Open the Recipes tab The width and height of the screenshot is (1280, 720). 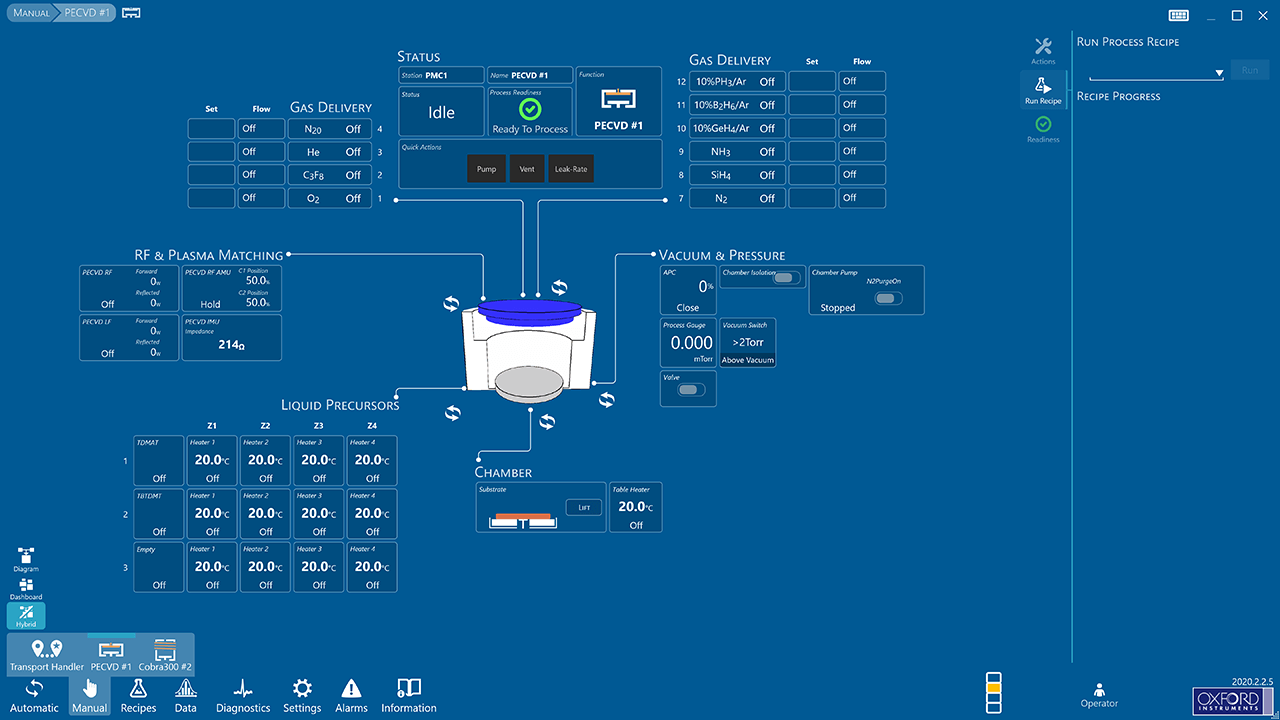coord(138,695)
